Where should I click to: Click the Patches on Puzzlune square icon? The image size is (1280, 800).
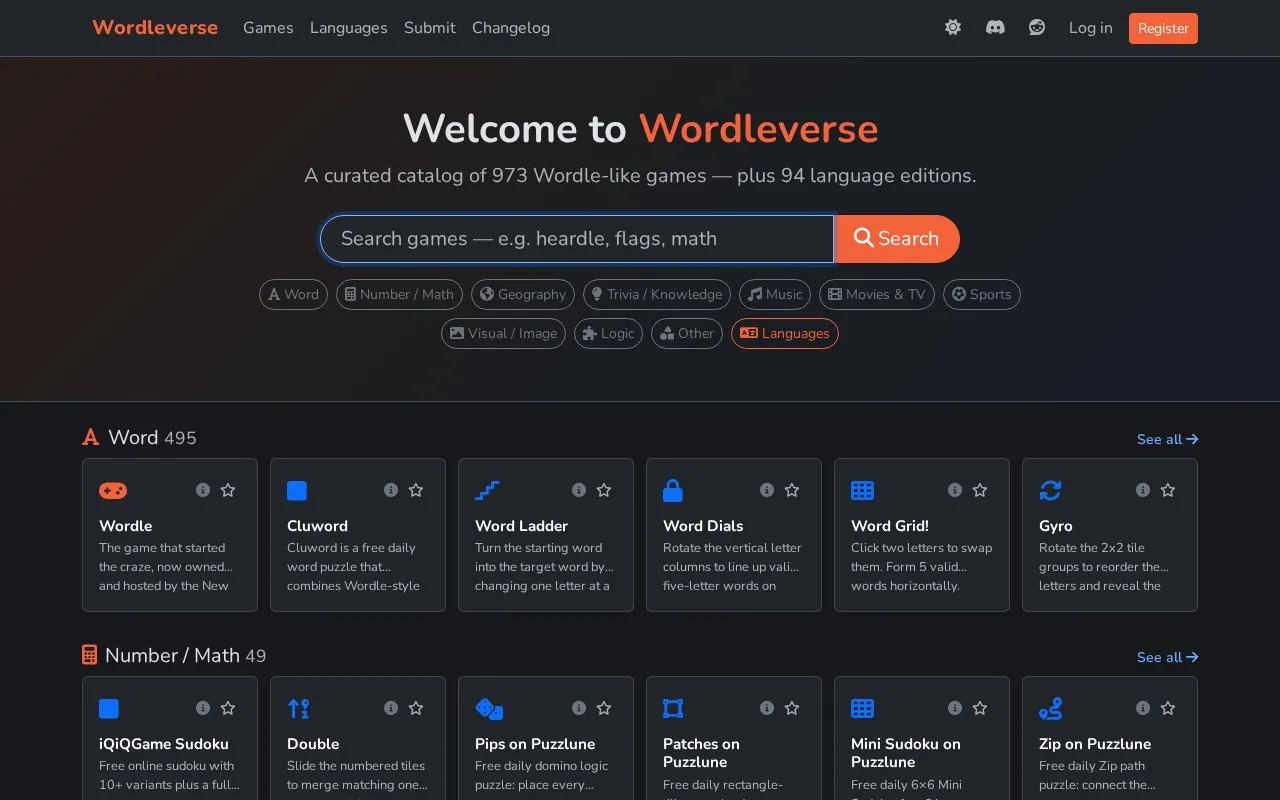[x=673, y=708]
